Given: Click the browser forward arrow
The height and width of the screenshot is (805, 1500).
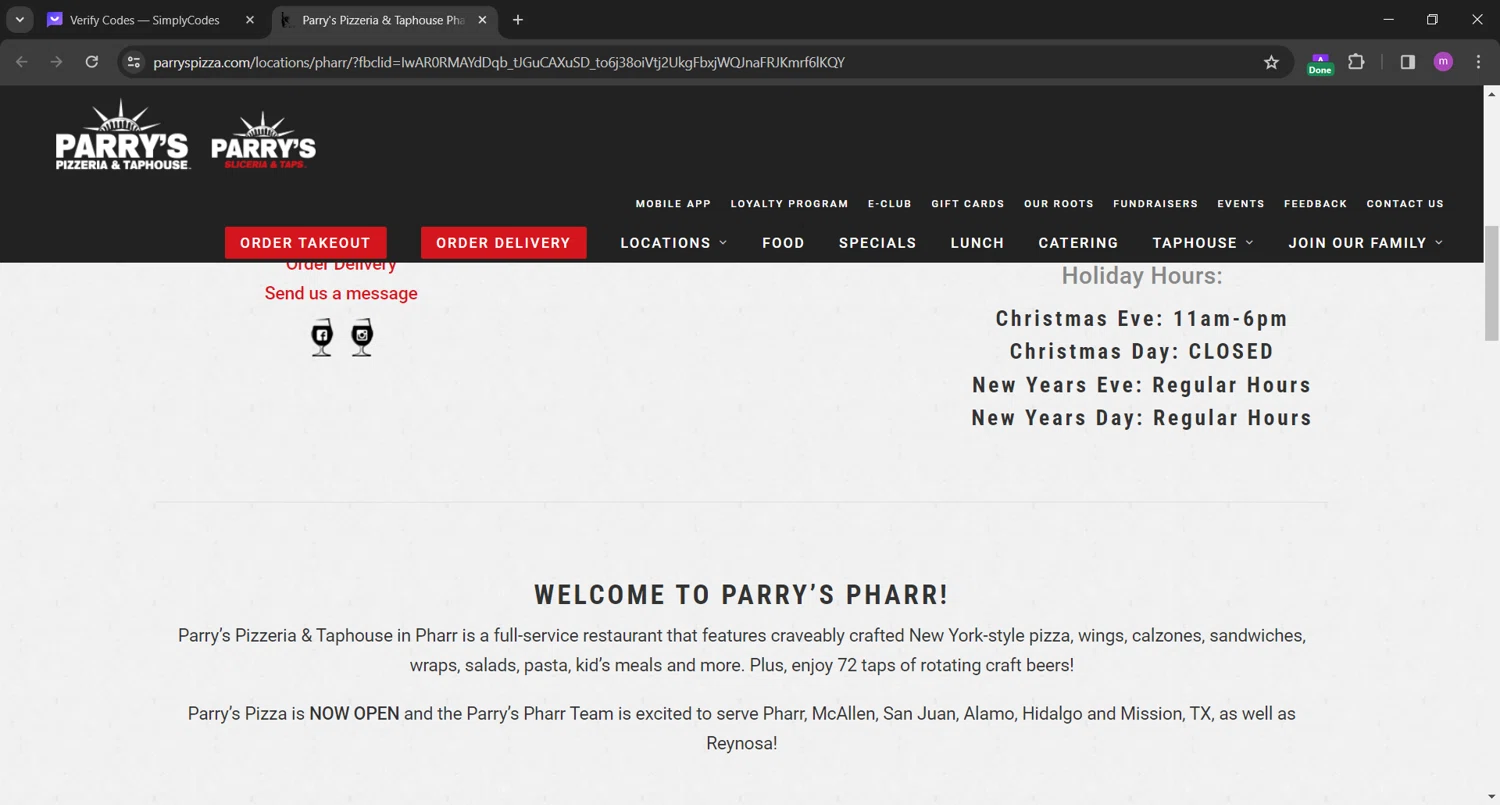Looking at the screenshot, I should coord(57,62).
